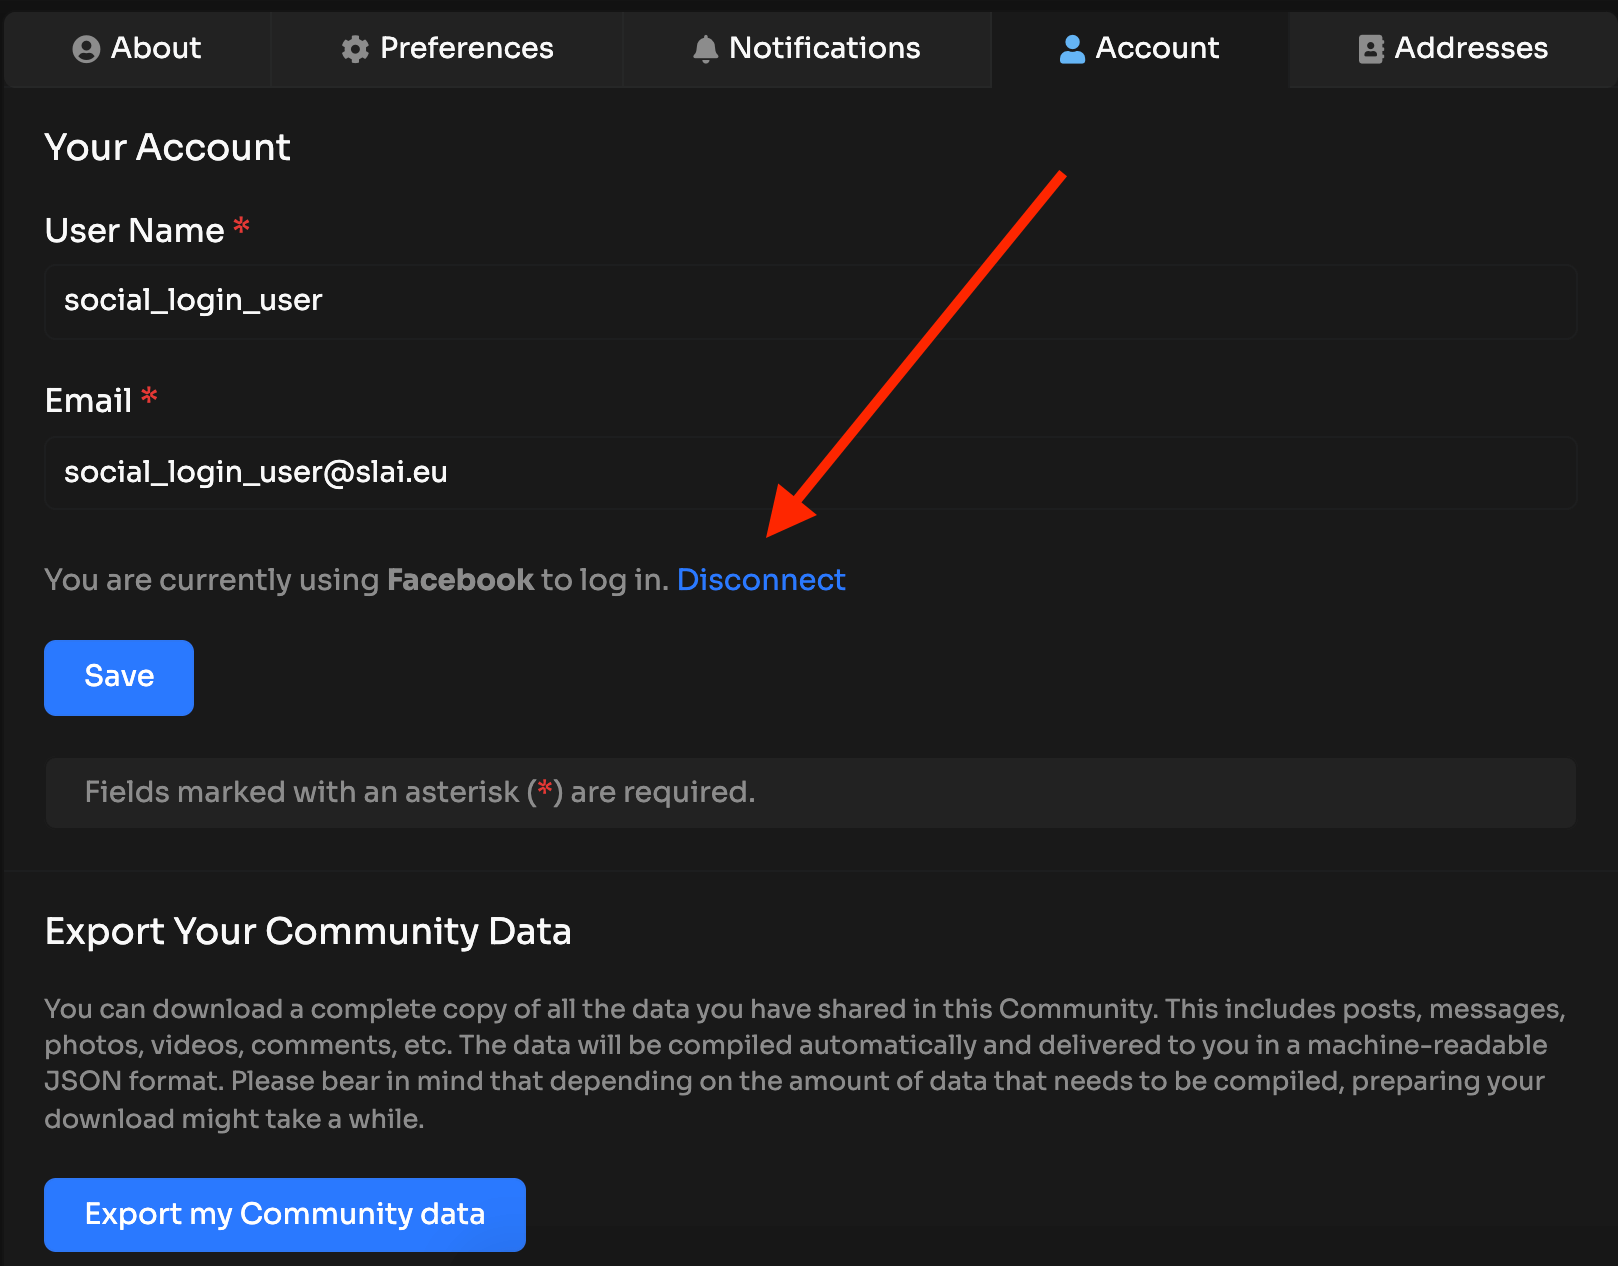Click the Export Your Community Data heading
This screenshot has height=1266, width=1618.
click(308, 931)
